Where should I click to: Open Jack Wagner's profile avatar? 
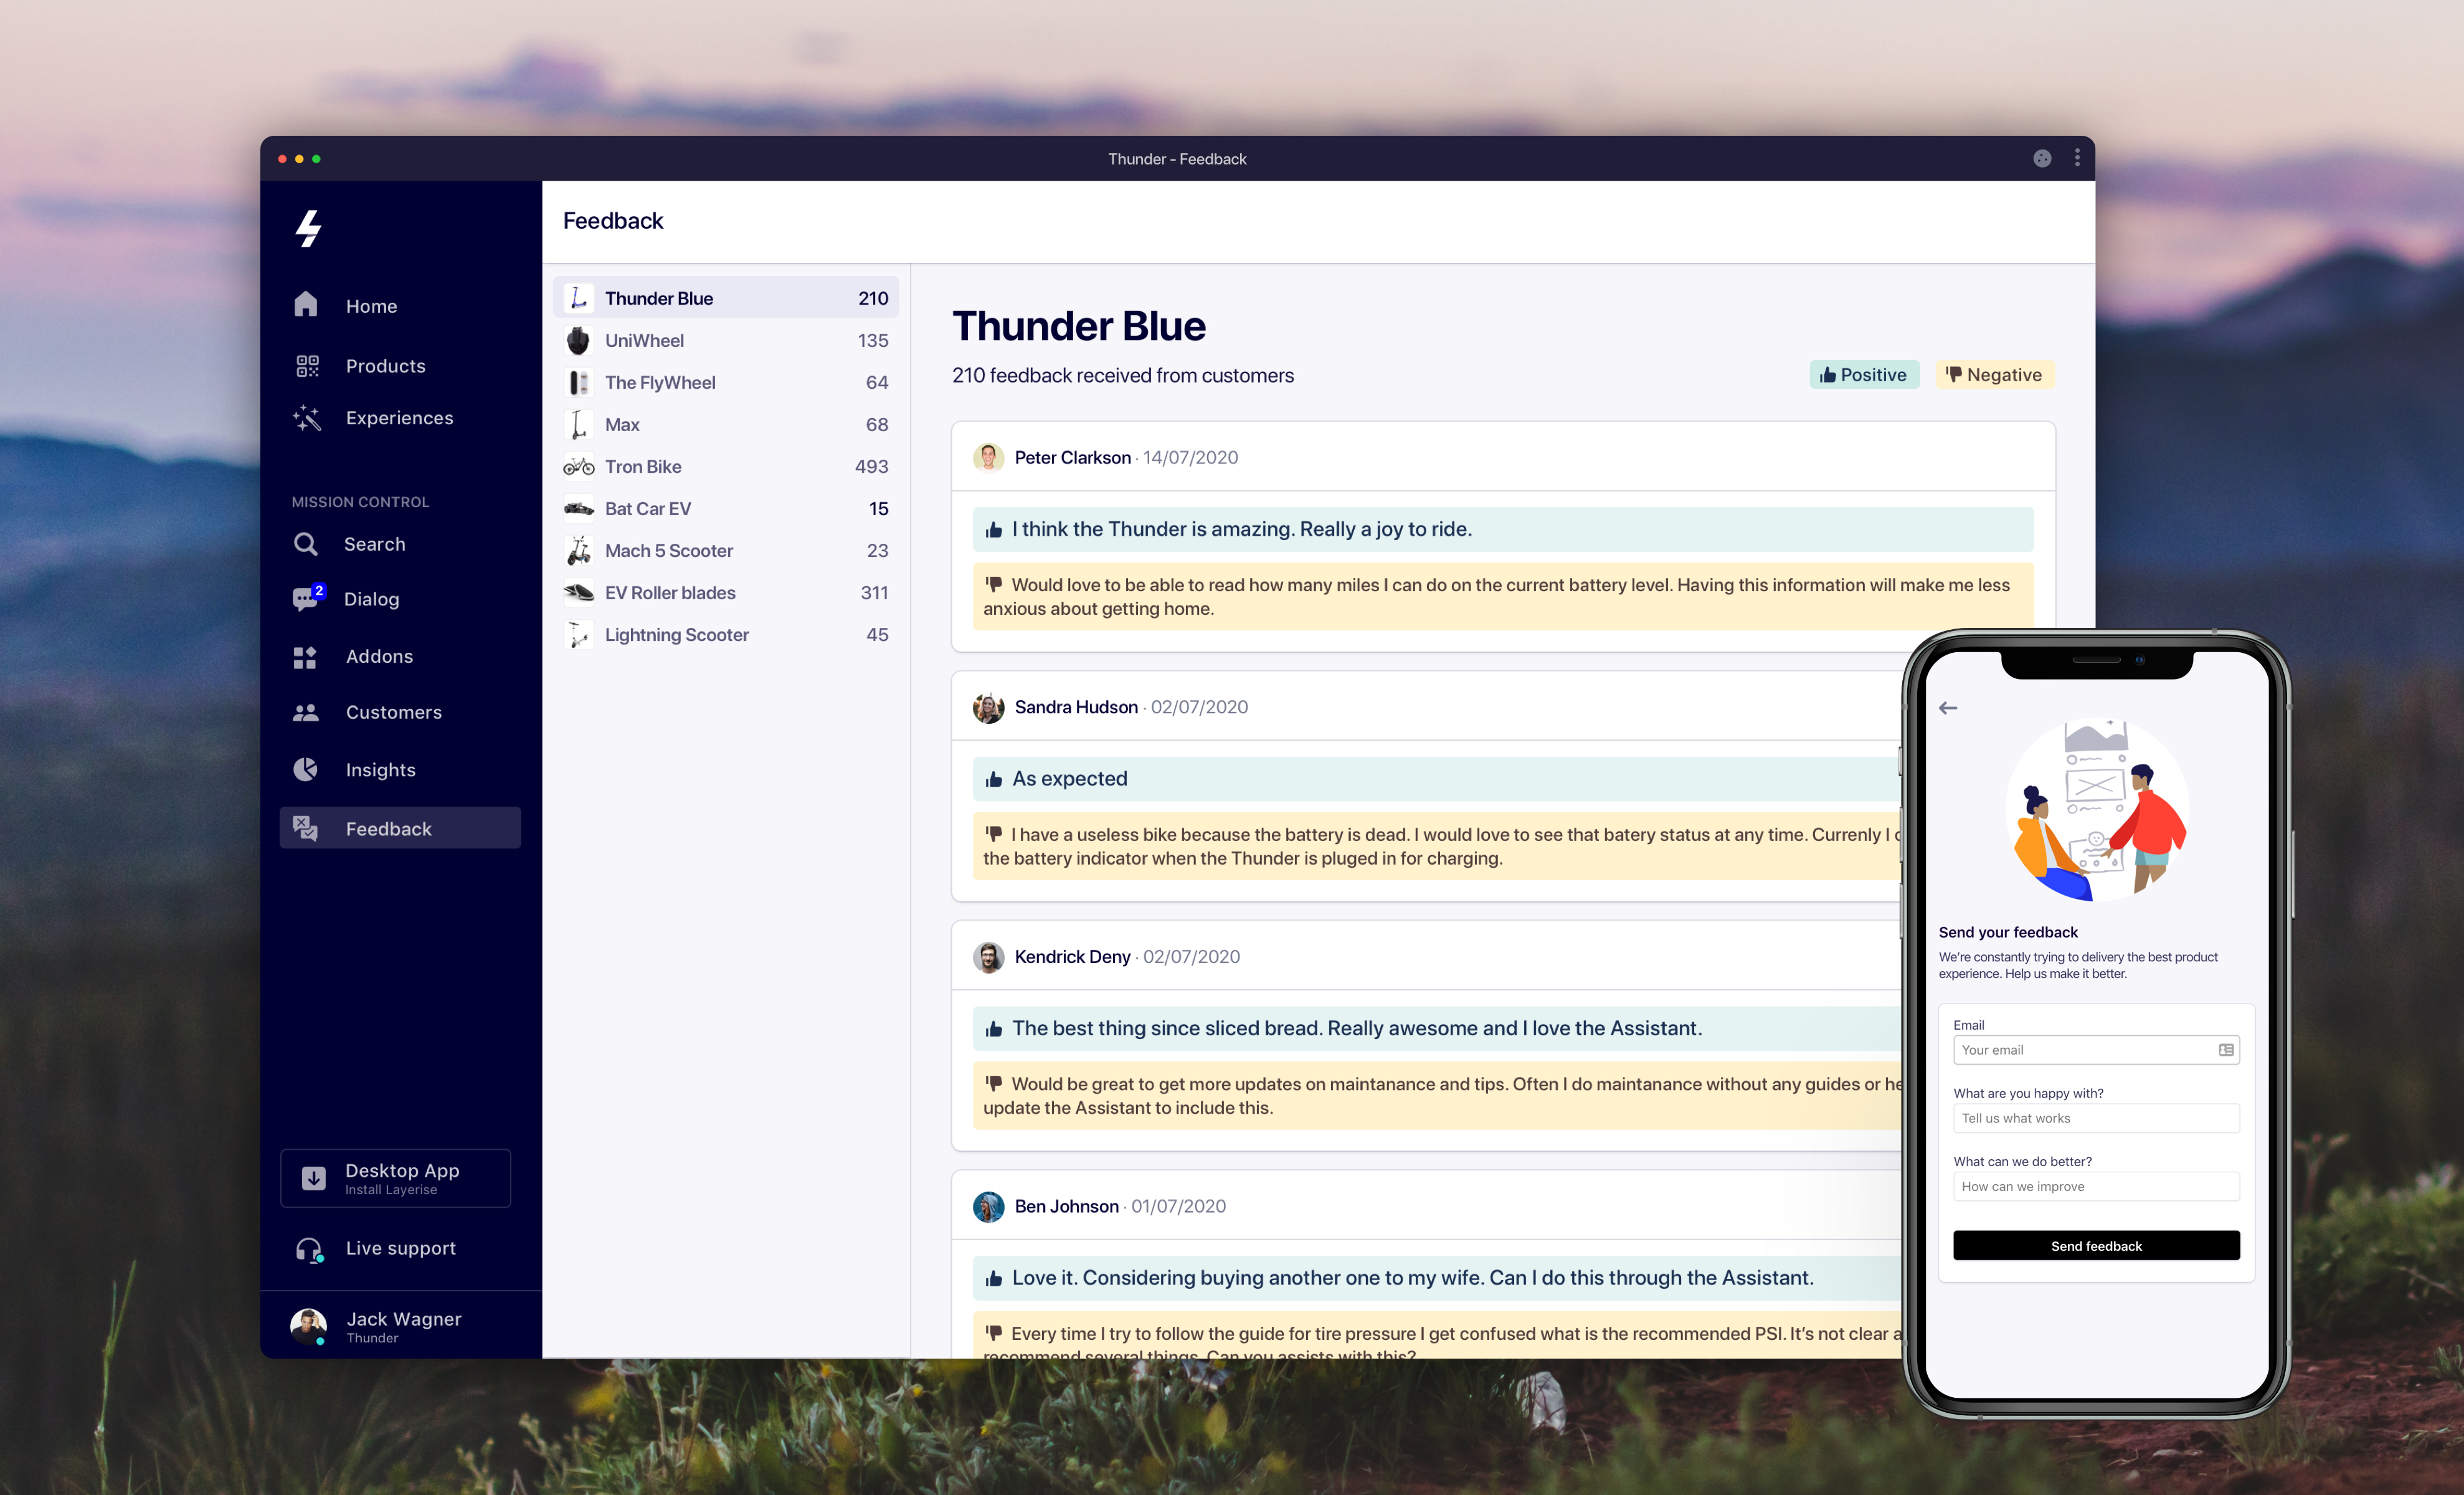[308, 1326]
